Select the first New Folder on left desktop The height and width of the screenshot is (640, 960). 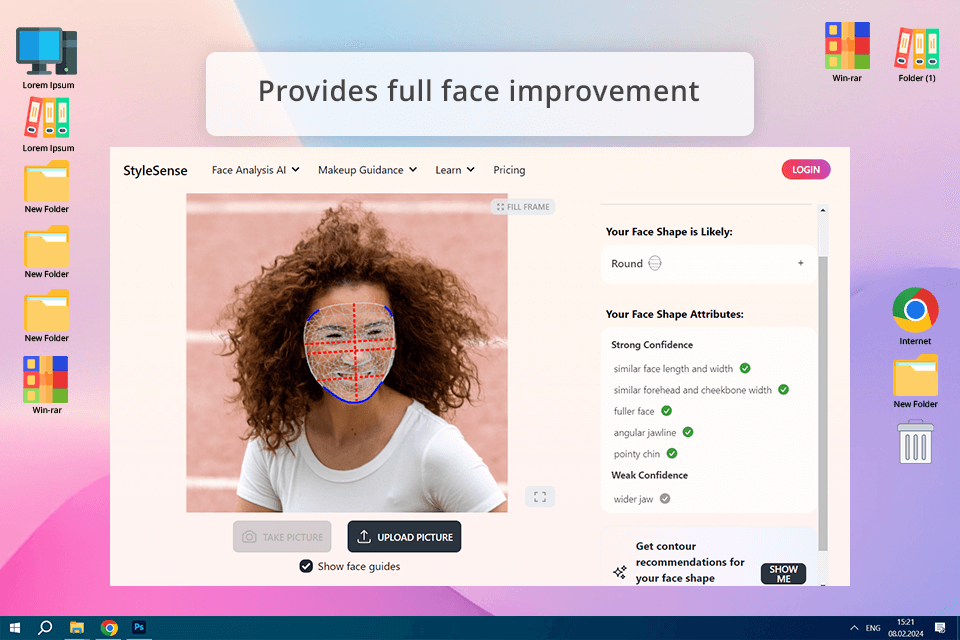(x=47, y=187)
